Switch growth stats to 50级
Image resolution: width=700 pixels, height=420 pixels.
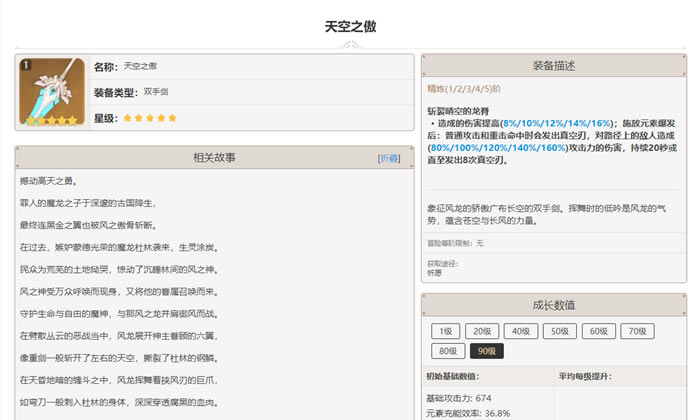tap(558, 331)
